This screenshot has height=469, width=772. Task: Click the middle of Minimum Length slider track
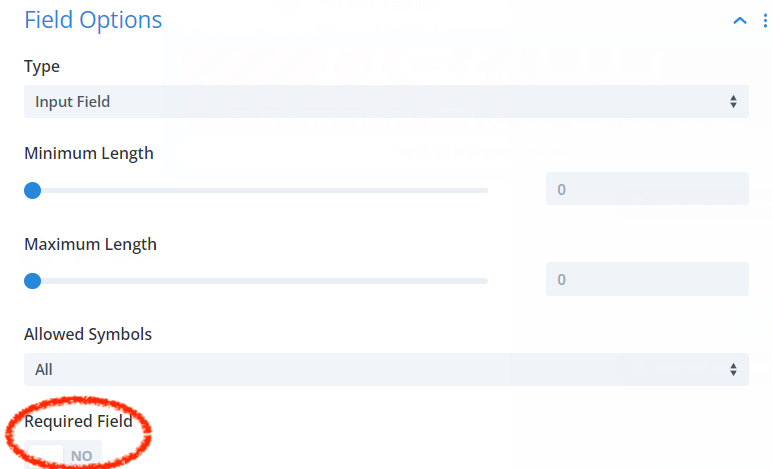256,190
